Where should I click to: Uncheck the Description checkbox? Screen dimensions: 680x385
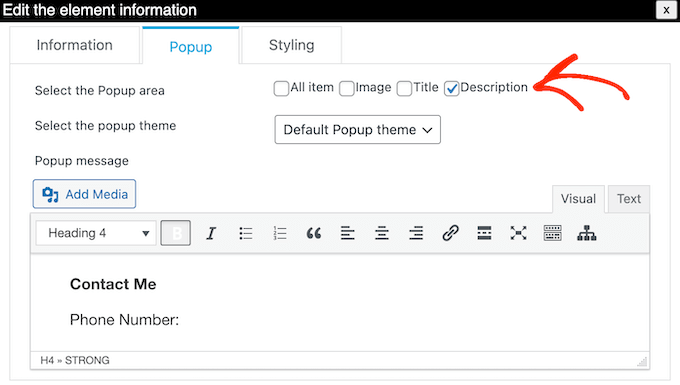[x=451, y=88]
